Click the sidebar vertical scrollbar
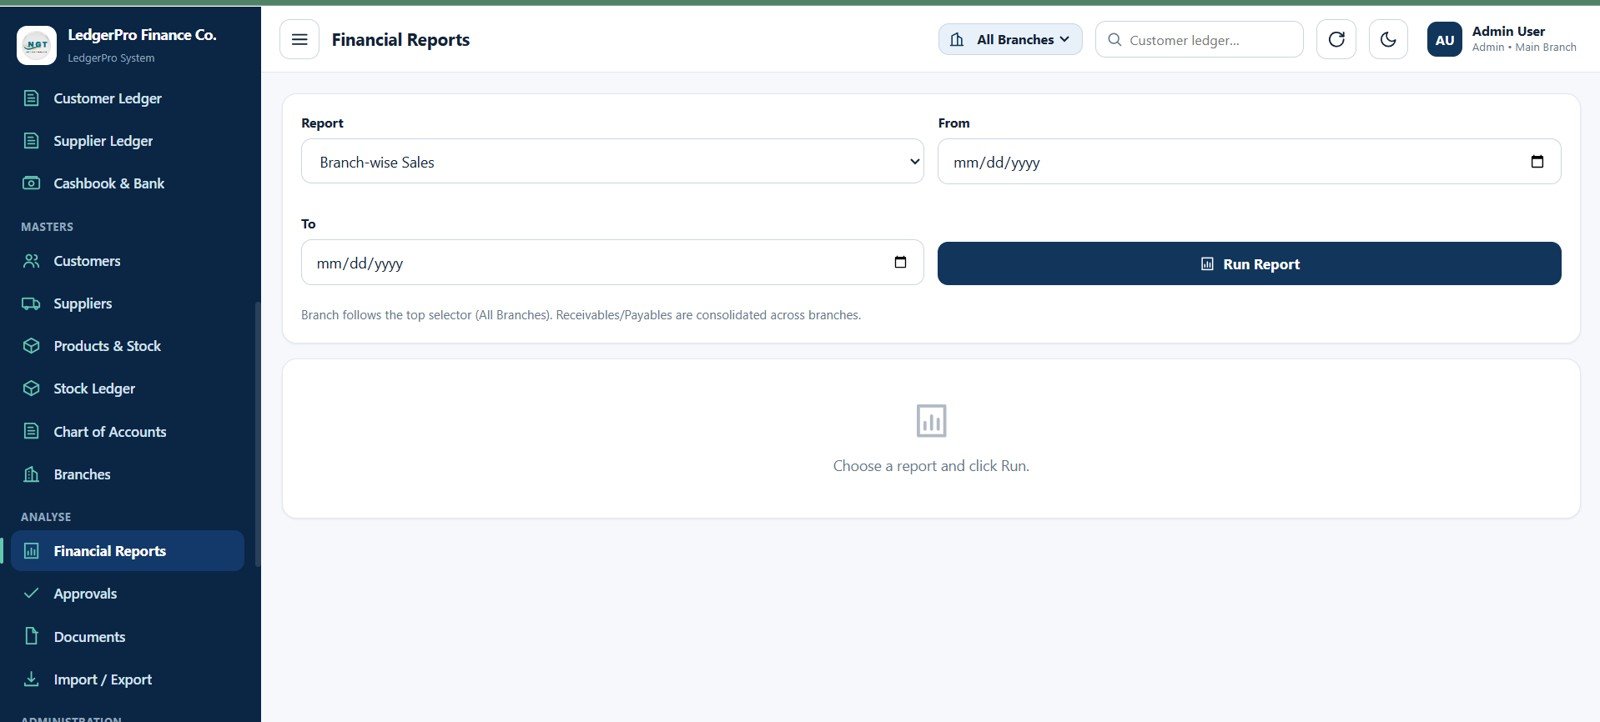Screen dimensions: 1600x722 (x=257, y=434)
